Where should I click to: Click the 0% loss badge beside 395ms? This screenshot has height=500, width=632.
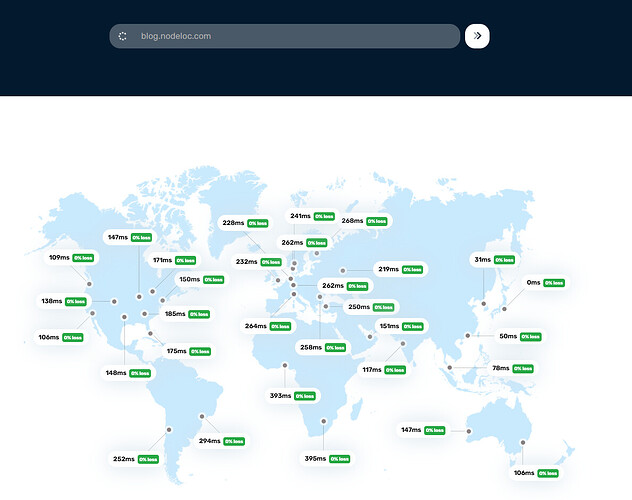[x=339, y=459]
